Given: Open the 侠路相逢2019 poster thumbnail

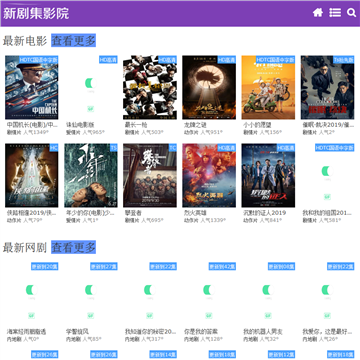Looking at the screenshot, I should tap(32, 175).
